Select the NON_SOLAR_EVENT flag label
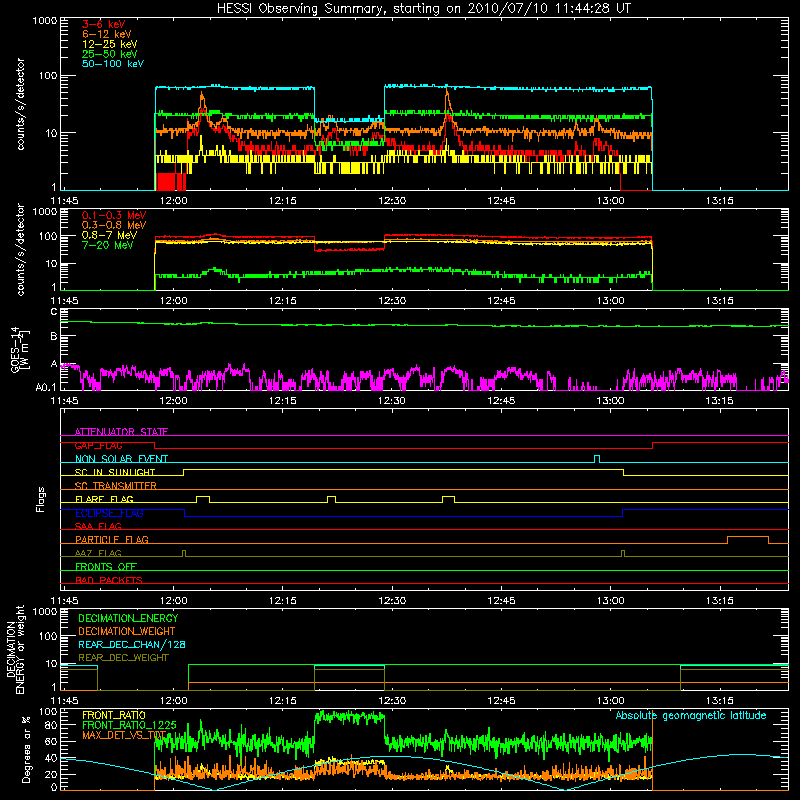 [x=121, y=459]
